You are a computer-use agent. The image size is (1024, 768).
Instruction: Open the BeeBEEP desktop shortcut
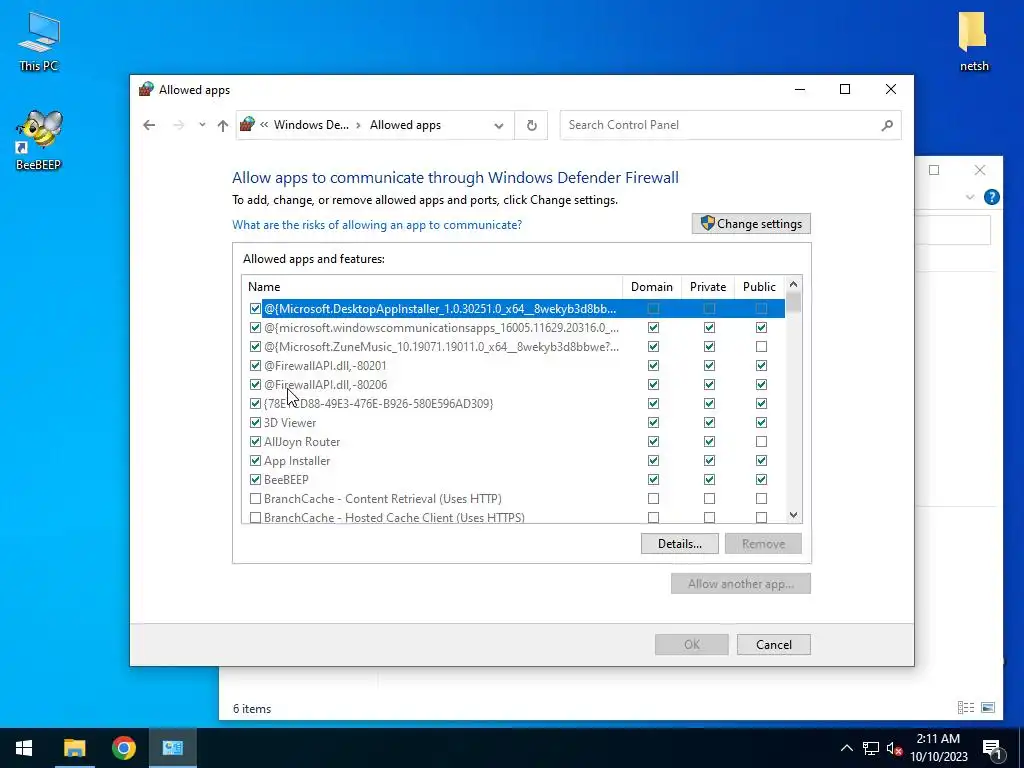[39, 140]
